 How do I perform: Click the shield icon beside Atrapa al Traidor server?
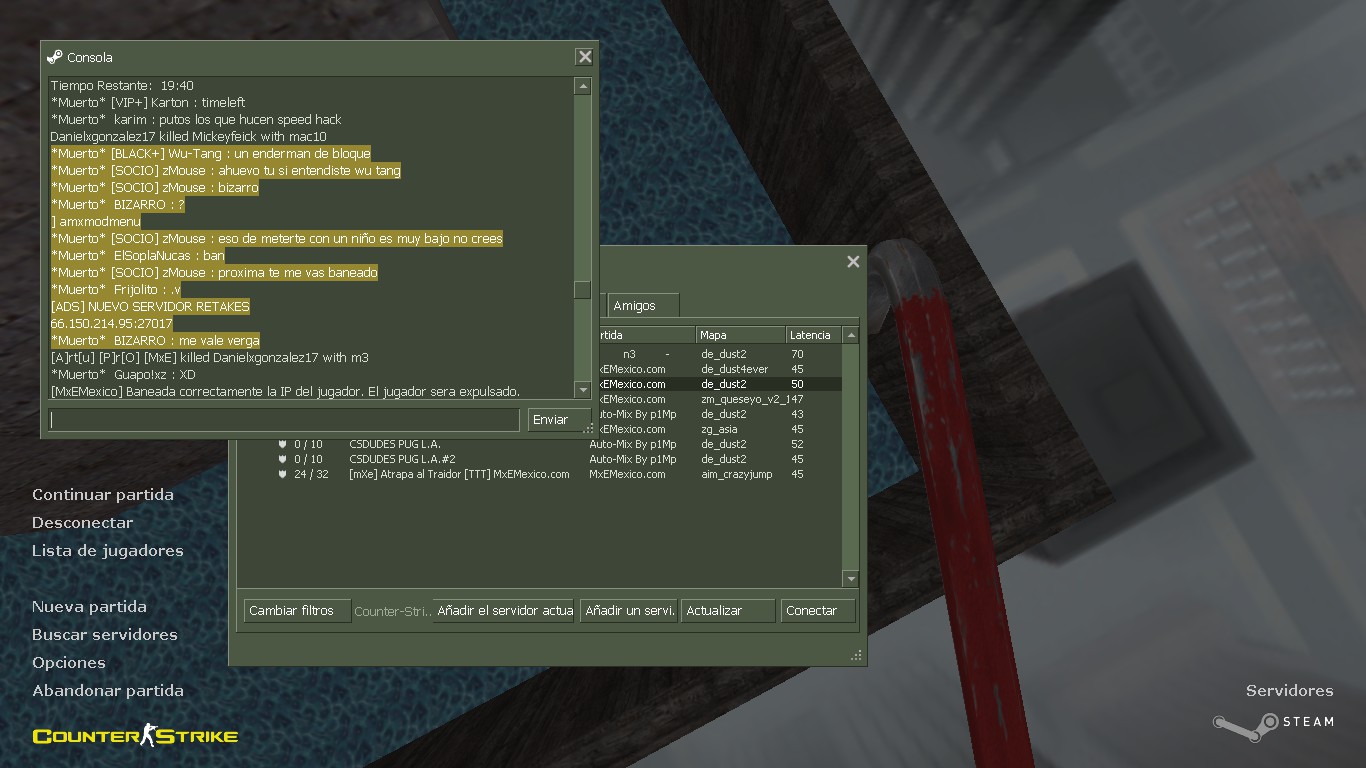[283, 474]
